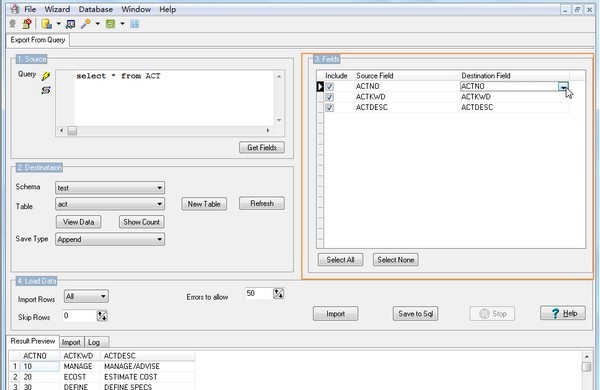
Task: Click the ACTDESC destination field cell
Action: pyautogui.click(x=514, y=108)
